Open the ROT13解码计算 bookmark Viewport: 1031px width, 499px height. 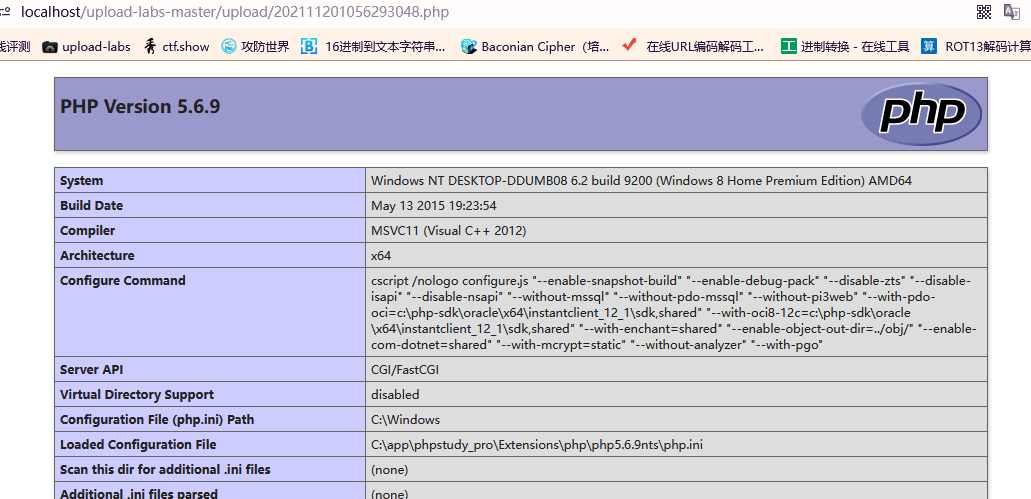tap(976, 47)
